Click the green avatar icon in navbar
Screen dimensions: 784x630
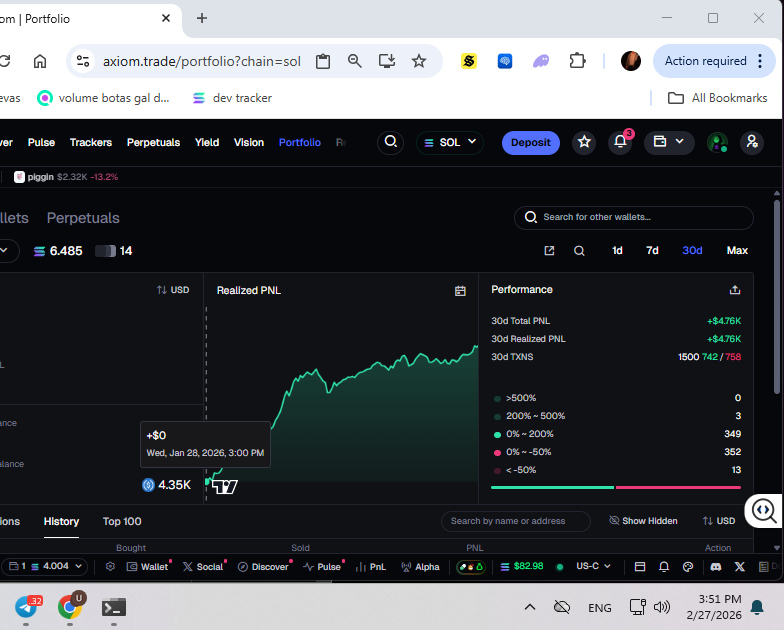[x=718, y=142]
